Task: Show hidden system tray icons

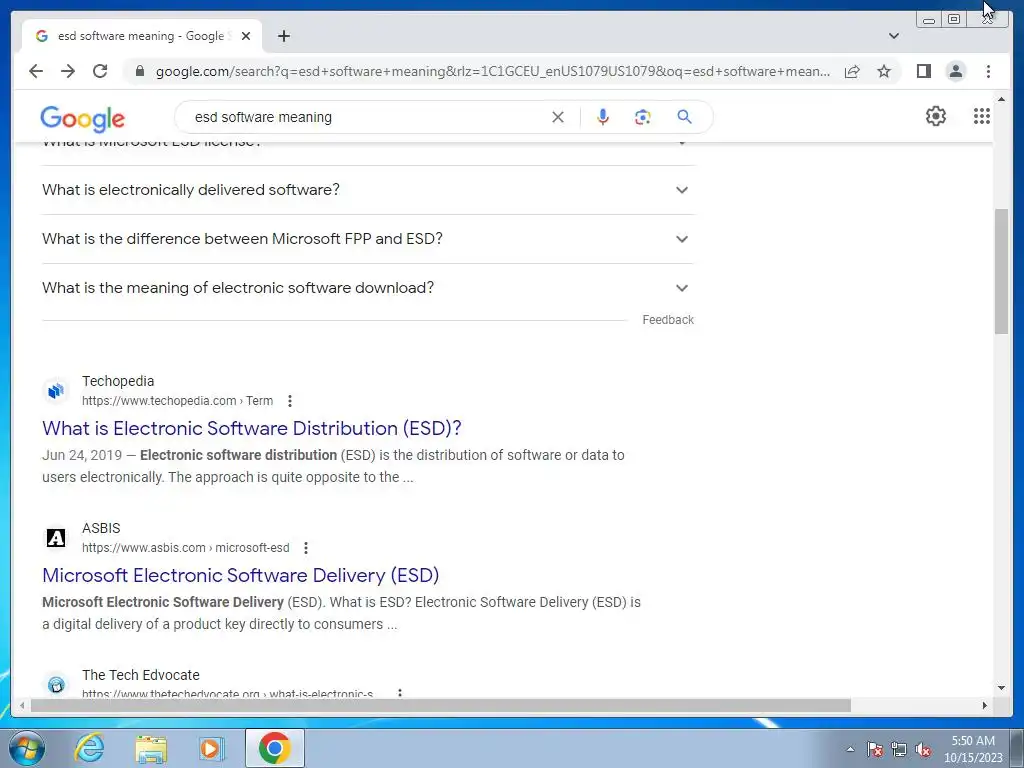Action: tap(850, 749)
